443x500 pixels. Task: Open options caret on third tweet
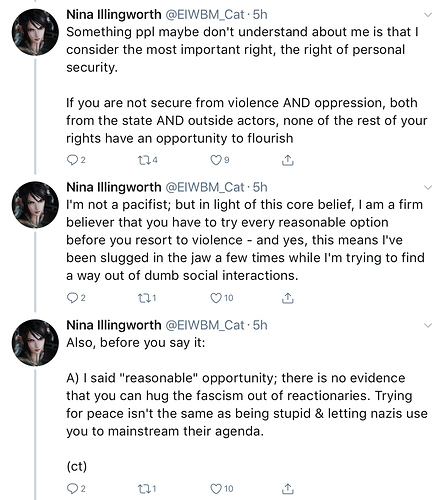(428, 325)
